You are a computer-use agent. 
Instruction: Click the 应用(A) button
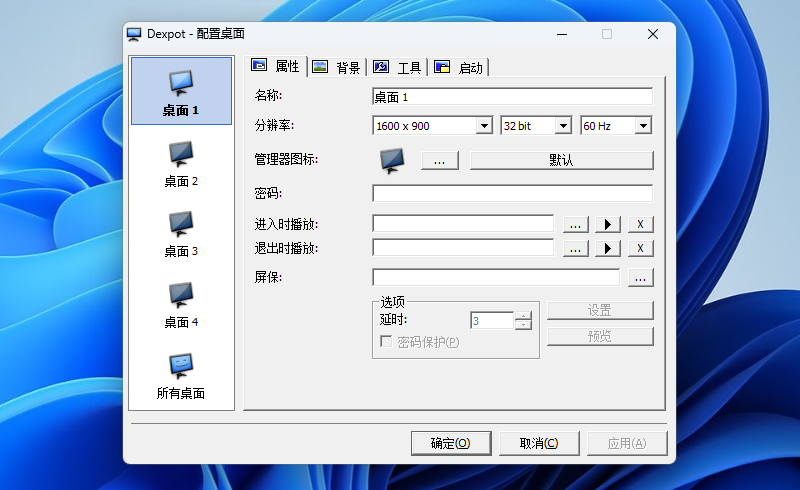627,443
